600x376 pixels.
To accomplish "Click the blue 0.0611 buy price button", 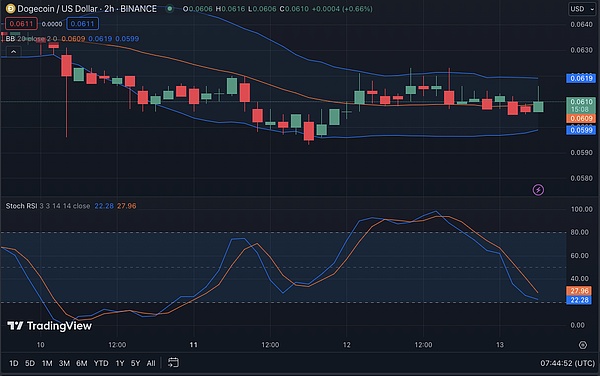I will click(82, 24).
